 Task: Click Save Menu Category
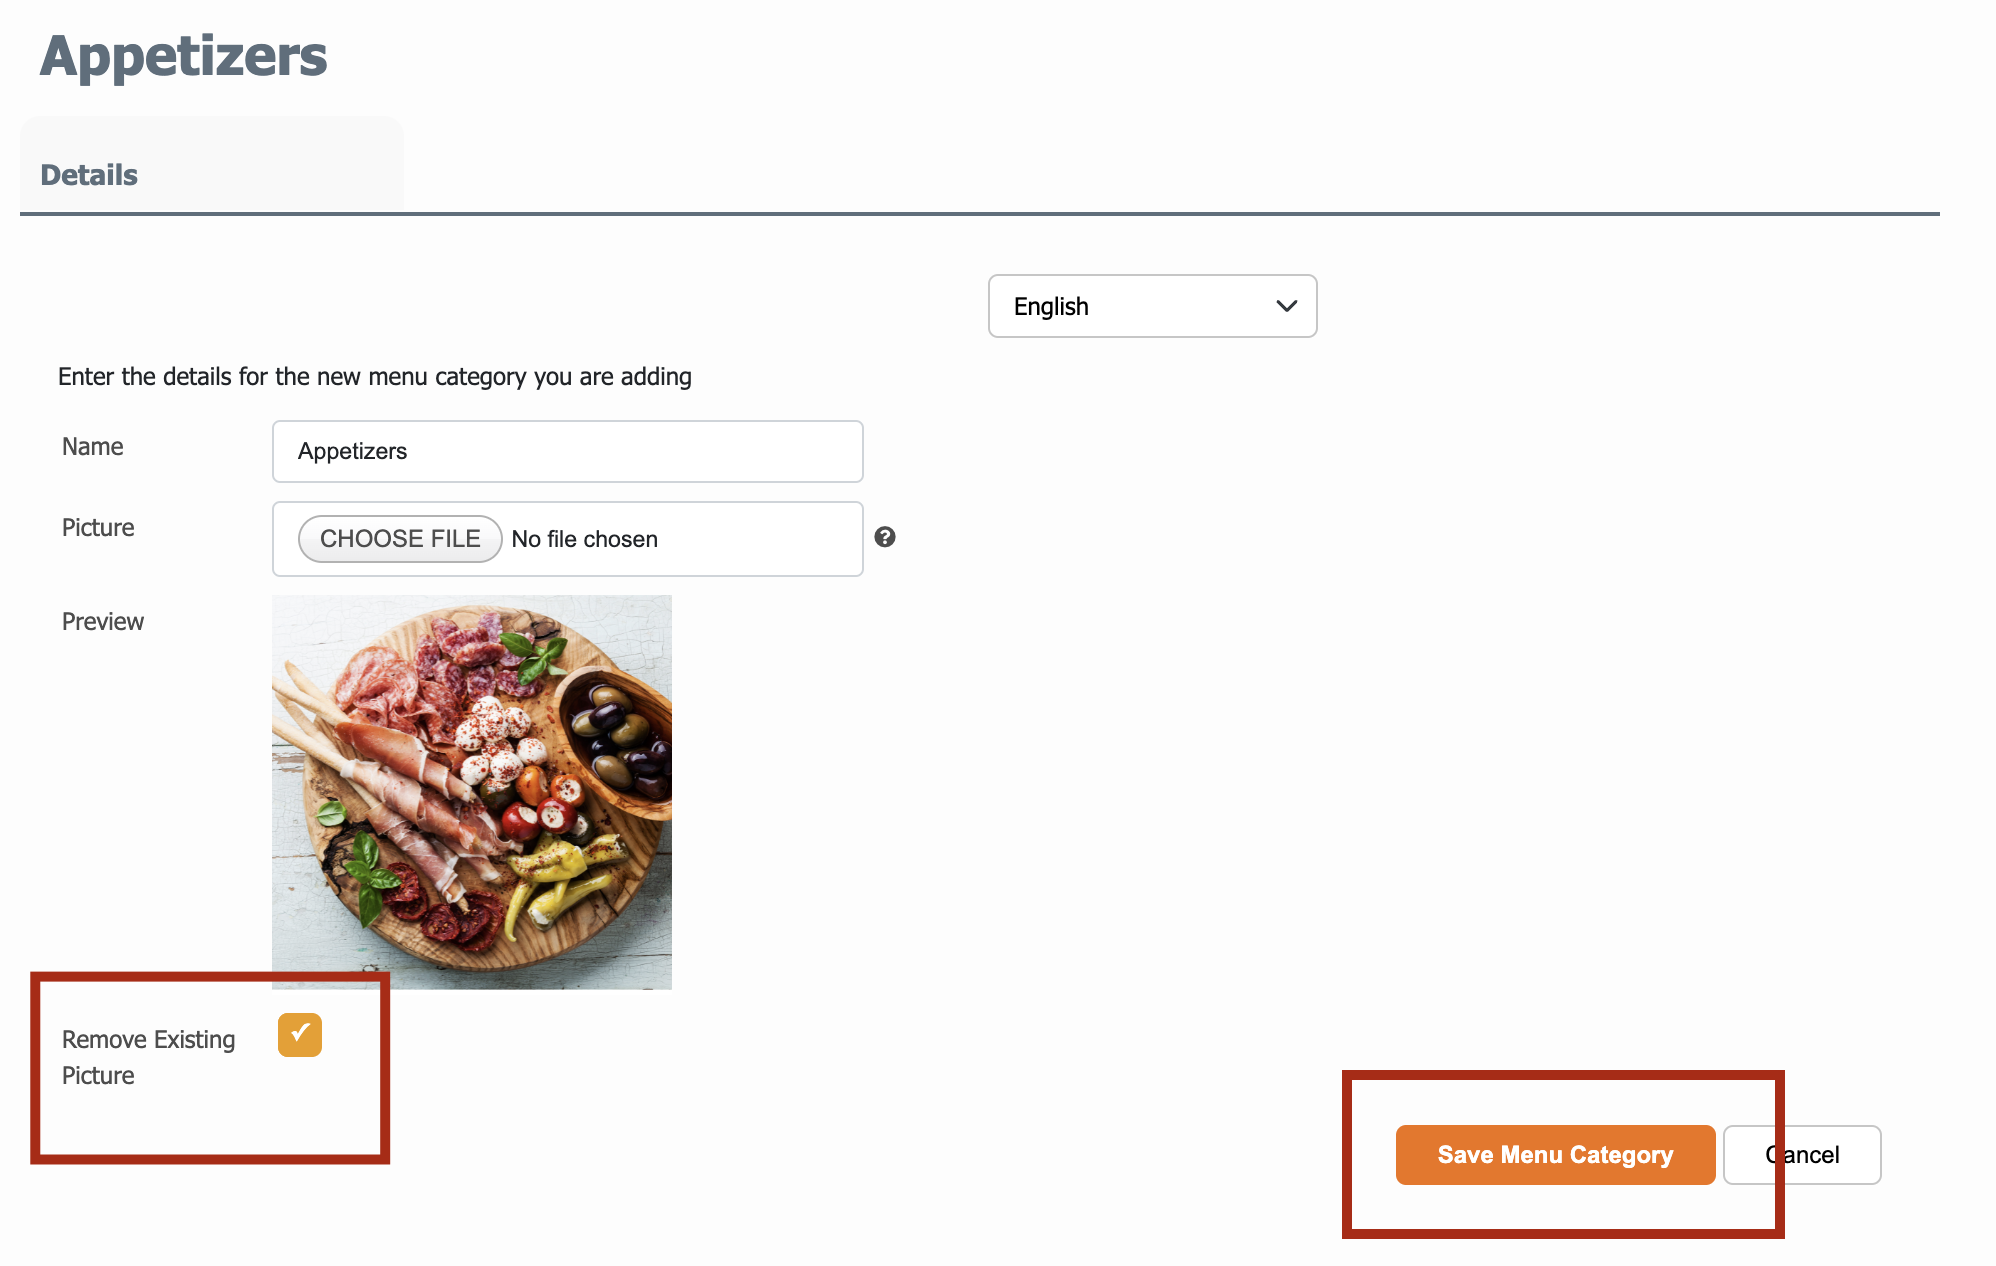[x=1555, y=1155]
